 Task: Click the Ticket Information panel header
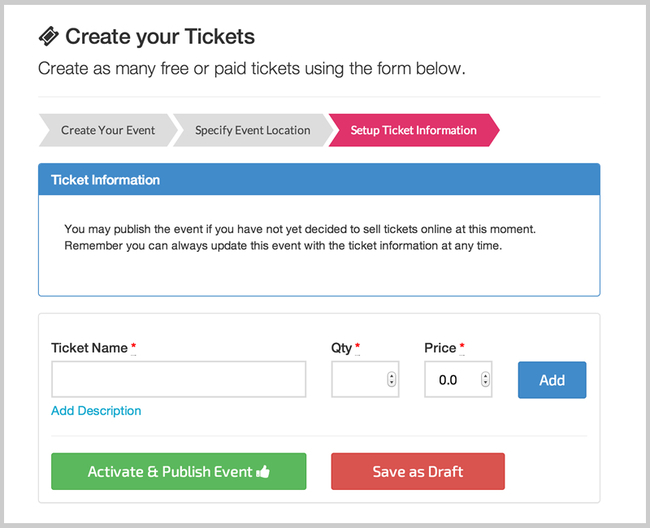click(x=319, y=181)
